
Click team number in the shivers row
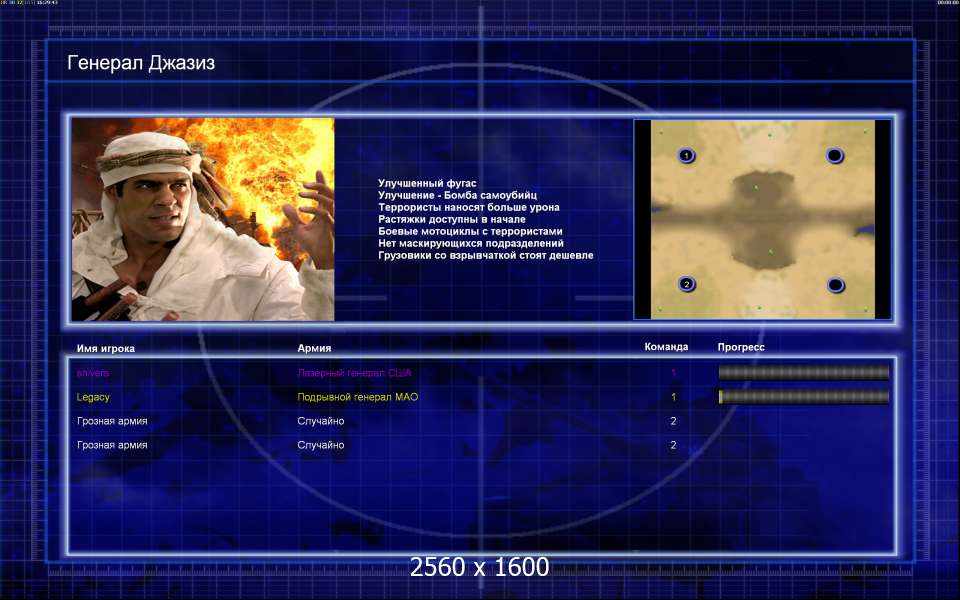[x=673, y=373]
